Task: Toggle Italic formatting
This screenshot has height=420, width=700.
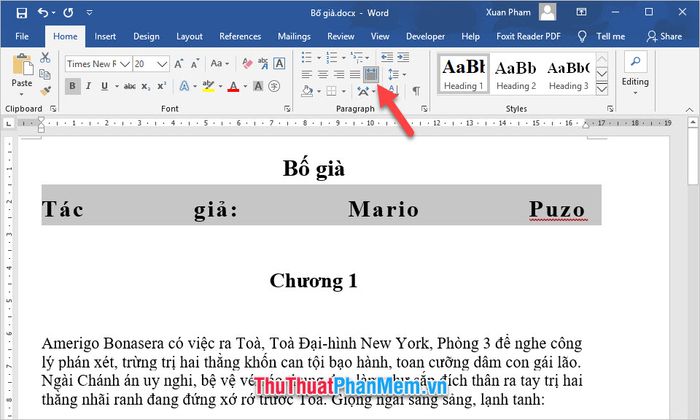Action: click(x=88, y=86)
